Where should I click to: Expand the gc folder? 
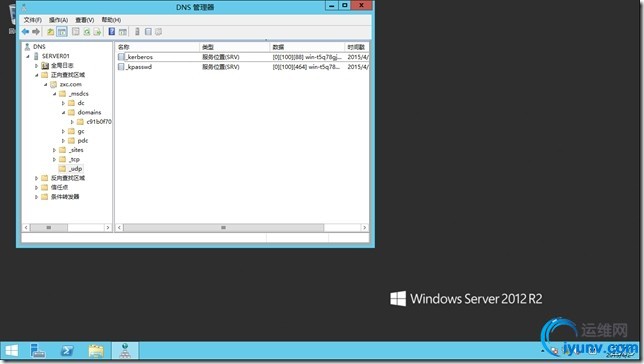63,131
